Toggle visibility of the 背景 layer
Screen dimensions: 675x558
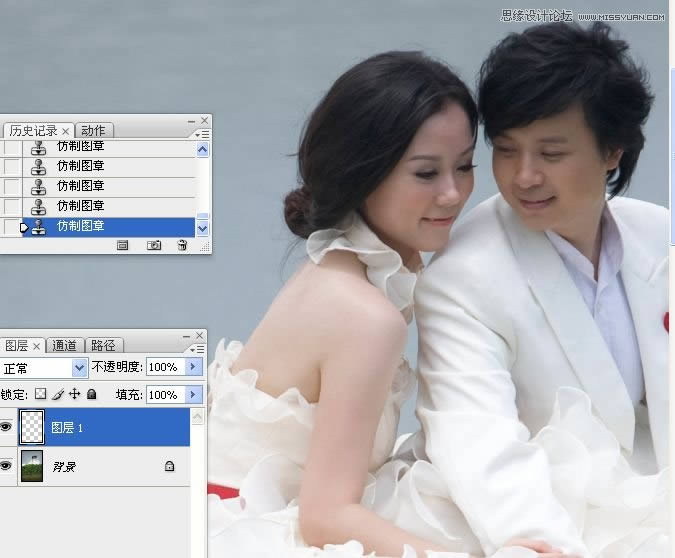(6, 466)
